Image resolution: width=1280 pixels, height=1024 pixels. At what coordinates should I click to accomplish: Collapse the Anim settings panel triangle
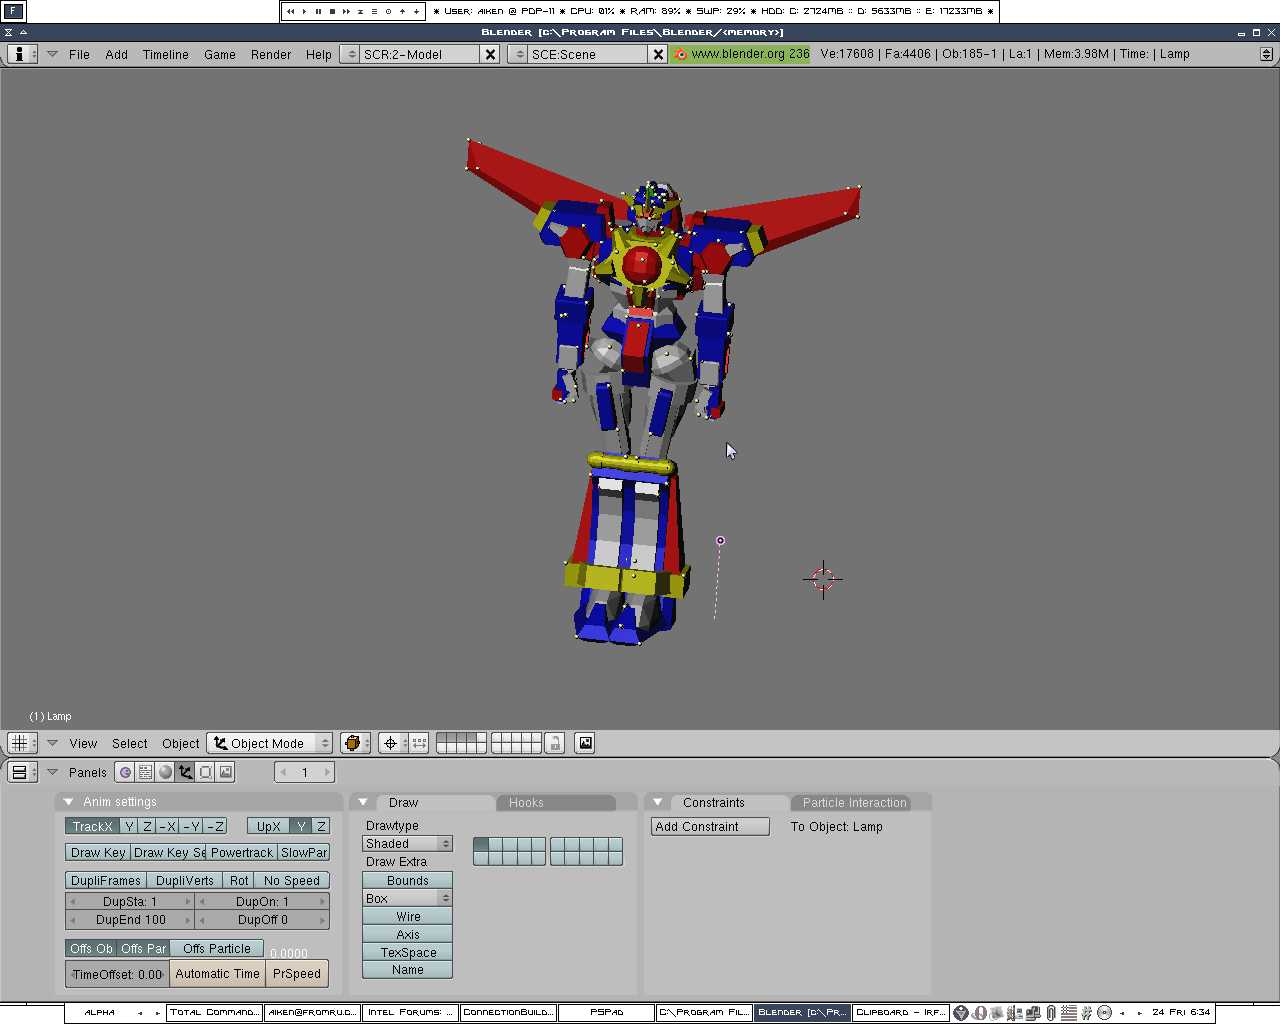click(x=68, y=802)
